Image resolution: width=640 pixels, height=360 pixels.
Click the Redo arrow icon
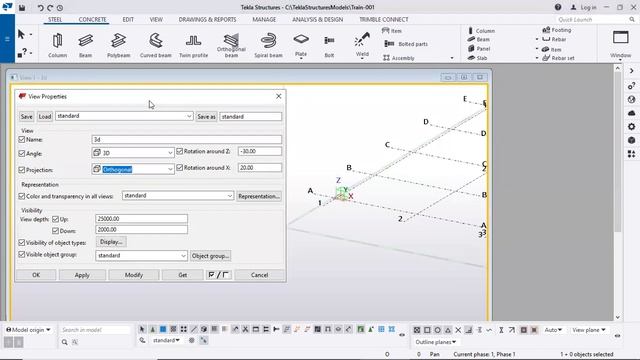[x=50, y=8]
